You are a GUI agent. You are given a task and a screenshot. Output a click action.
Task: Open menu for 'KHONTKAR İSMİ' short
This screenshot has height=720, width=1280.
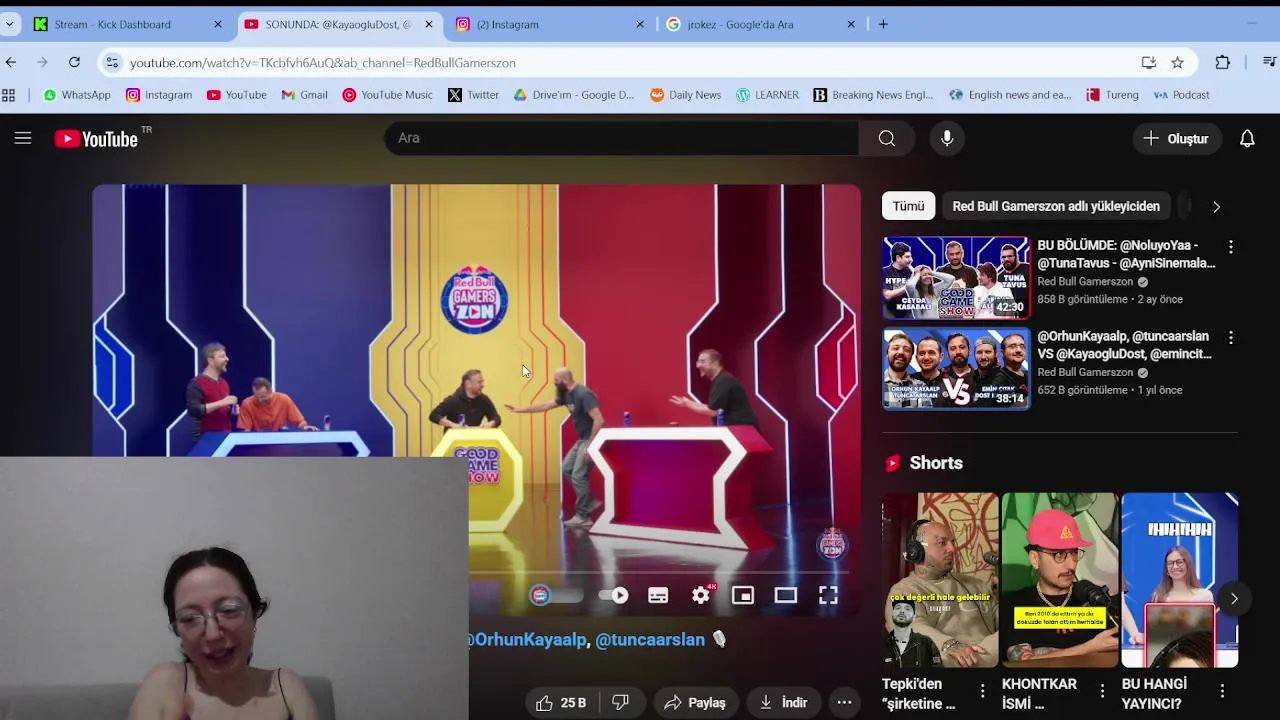(1102, 691)
